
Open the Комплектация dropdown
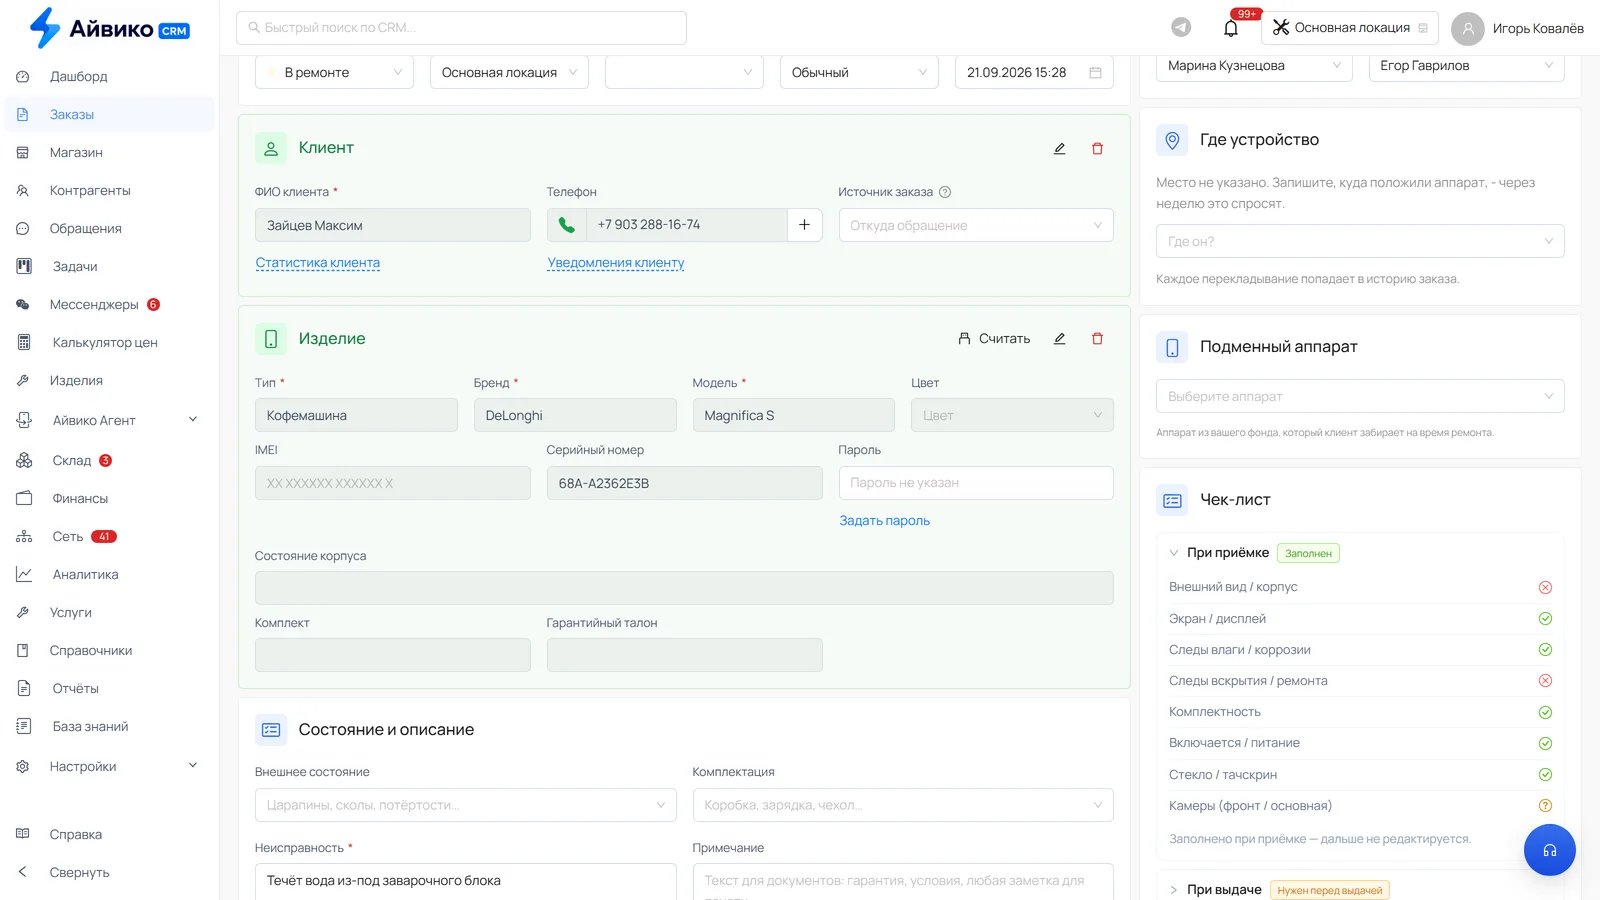(x=903, y=805)
